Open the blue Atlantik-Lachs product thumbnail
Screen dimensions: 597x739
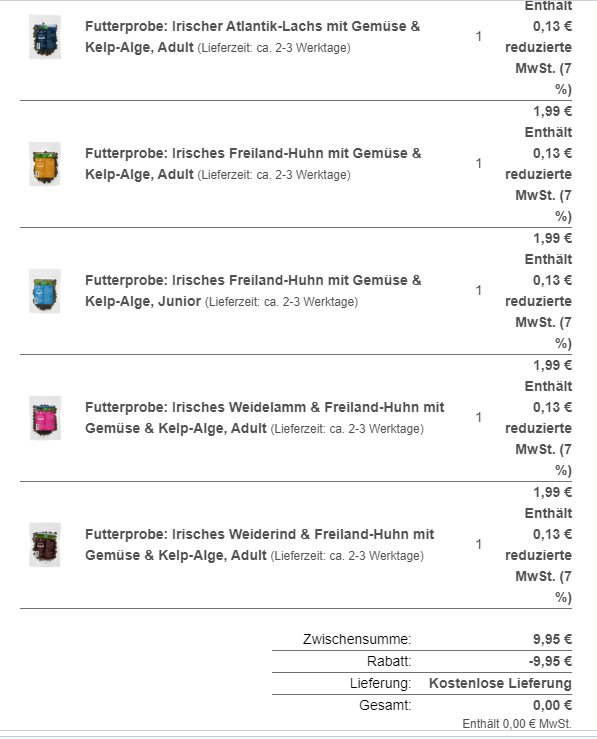tap(45, 37)
